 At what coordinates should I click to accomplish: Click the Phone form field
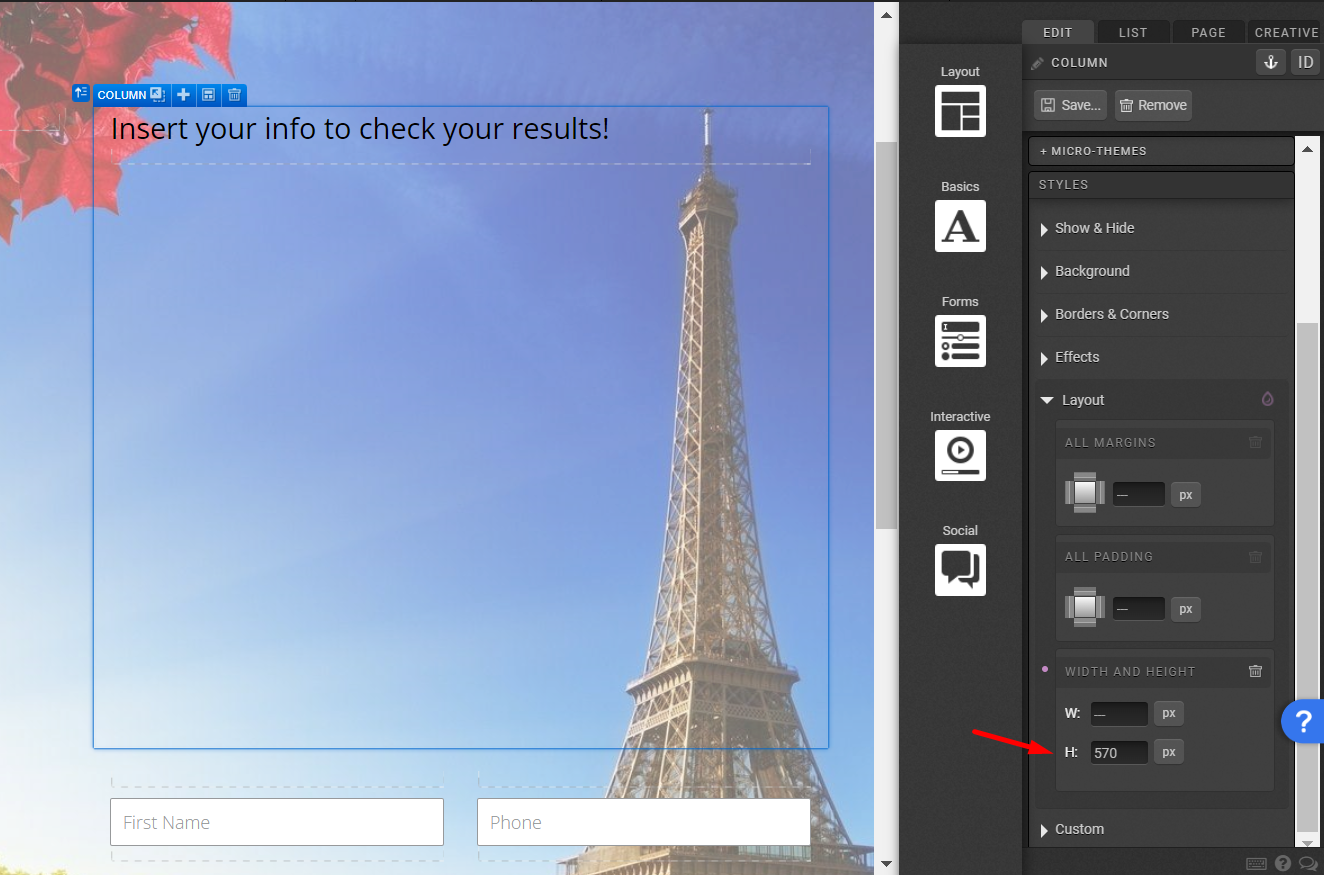coord(644,822)
